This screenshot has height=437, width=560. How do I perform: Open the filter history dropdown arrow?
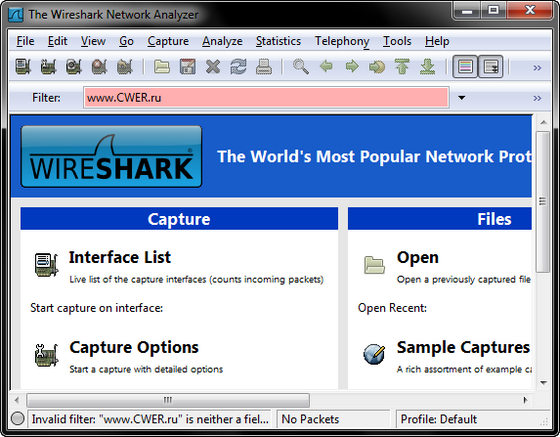pyautogui.click(x=462, y=97)
